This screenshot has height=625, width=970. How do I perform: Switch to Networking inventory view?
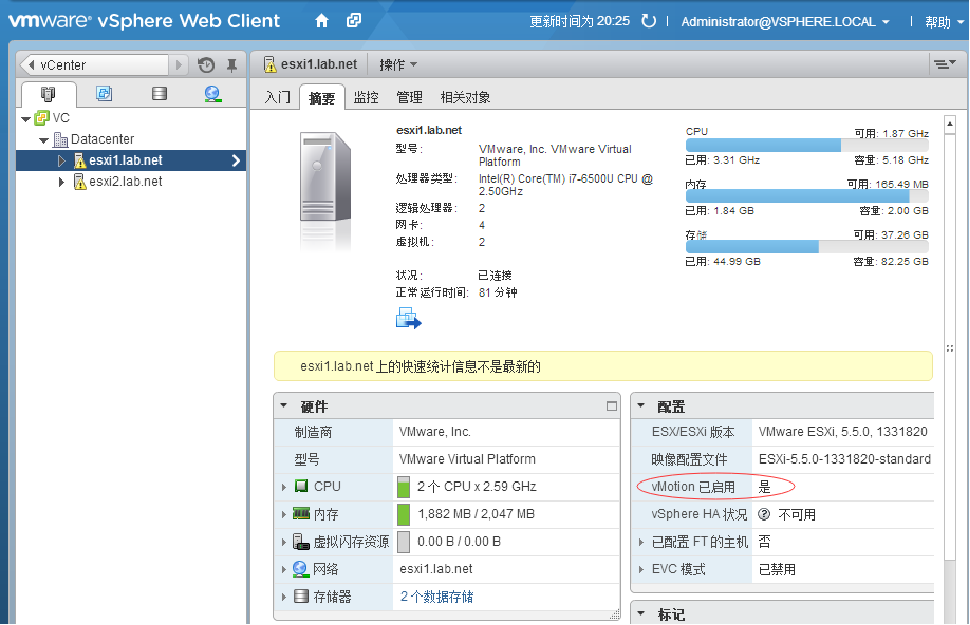coord(213,94)
